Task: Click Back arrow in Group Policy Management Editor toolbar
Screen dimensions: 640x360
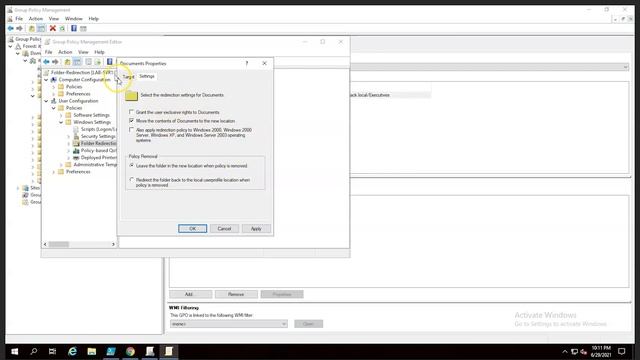Action: [x=46, y=62]
